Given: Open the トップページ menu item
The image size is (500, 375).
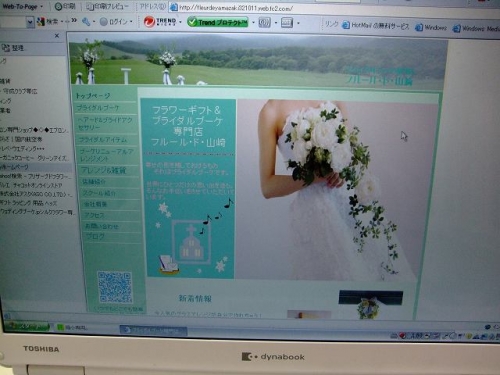Looking at the screenshot, I should coord(93,96).
